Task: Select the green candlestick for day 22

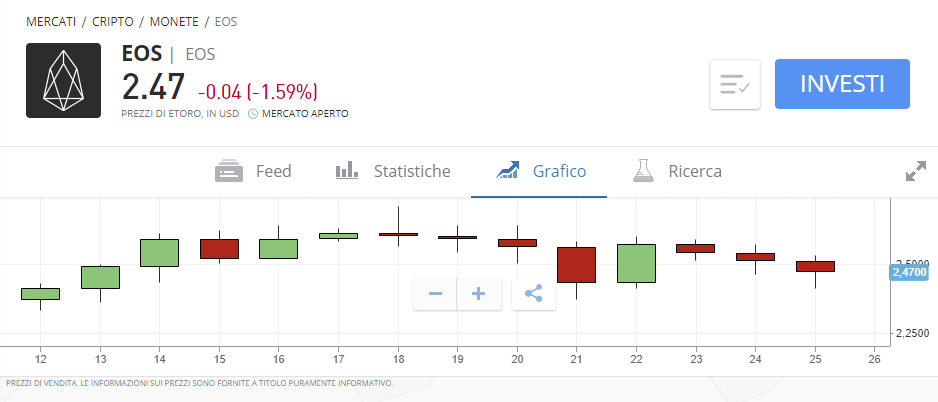Action: tap(636, 263)
